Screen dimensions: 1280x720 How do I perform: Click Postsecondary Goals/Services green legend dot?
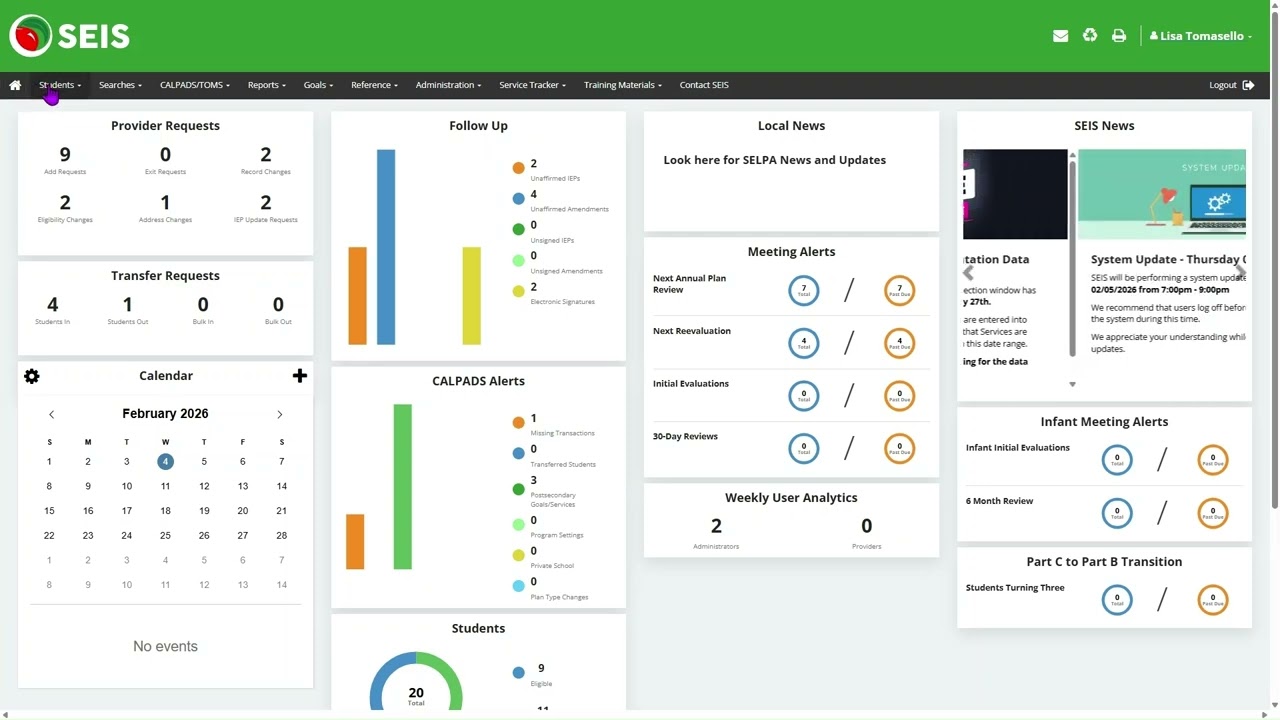tap(518, 489)
